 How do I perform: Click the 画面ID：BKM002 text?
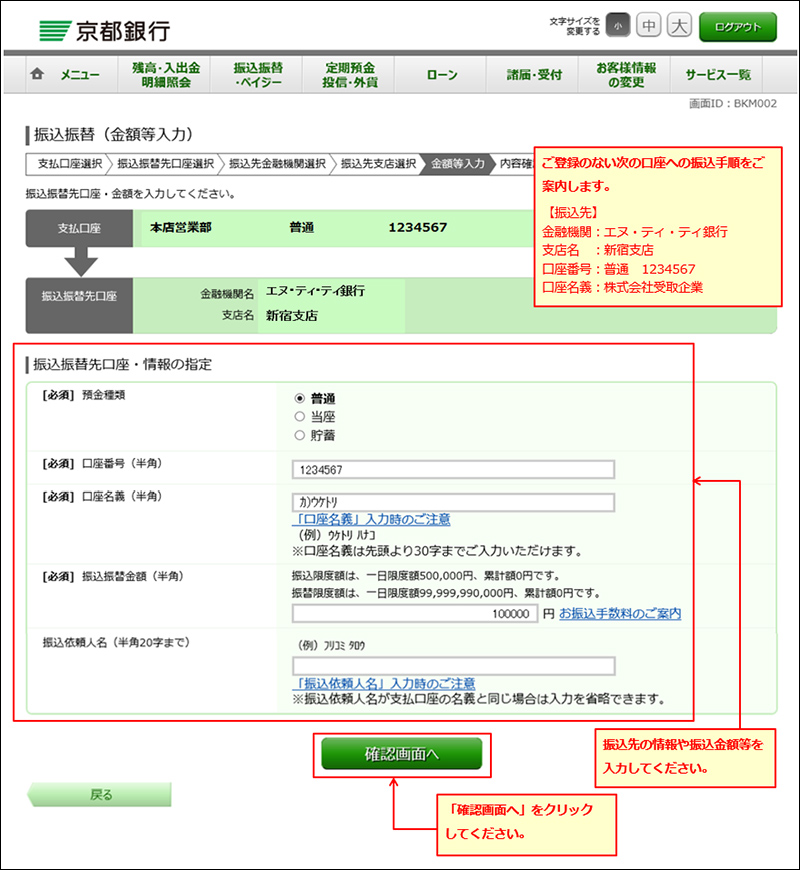click(732, 103)
